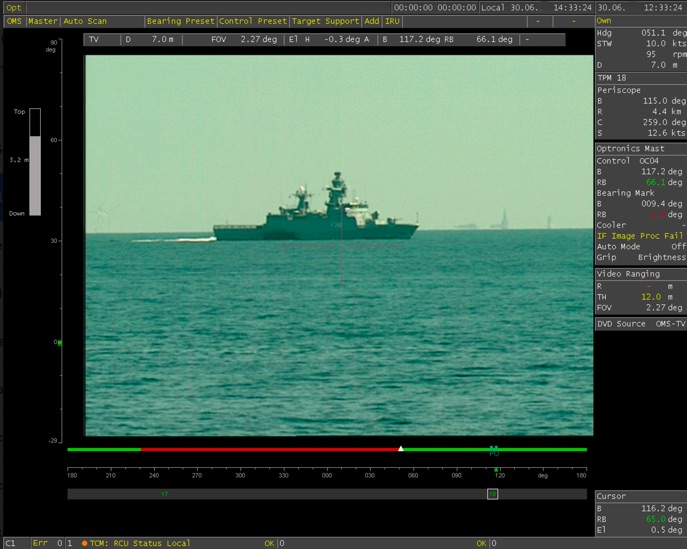The height and width of the screenshot is (549, 687).
Task: Click the Add button
Action: coord(372,21)
